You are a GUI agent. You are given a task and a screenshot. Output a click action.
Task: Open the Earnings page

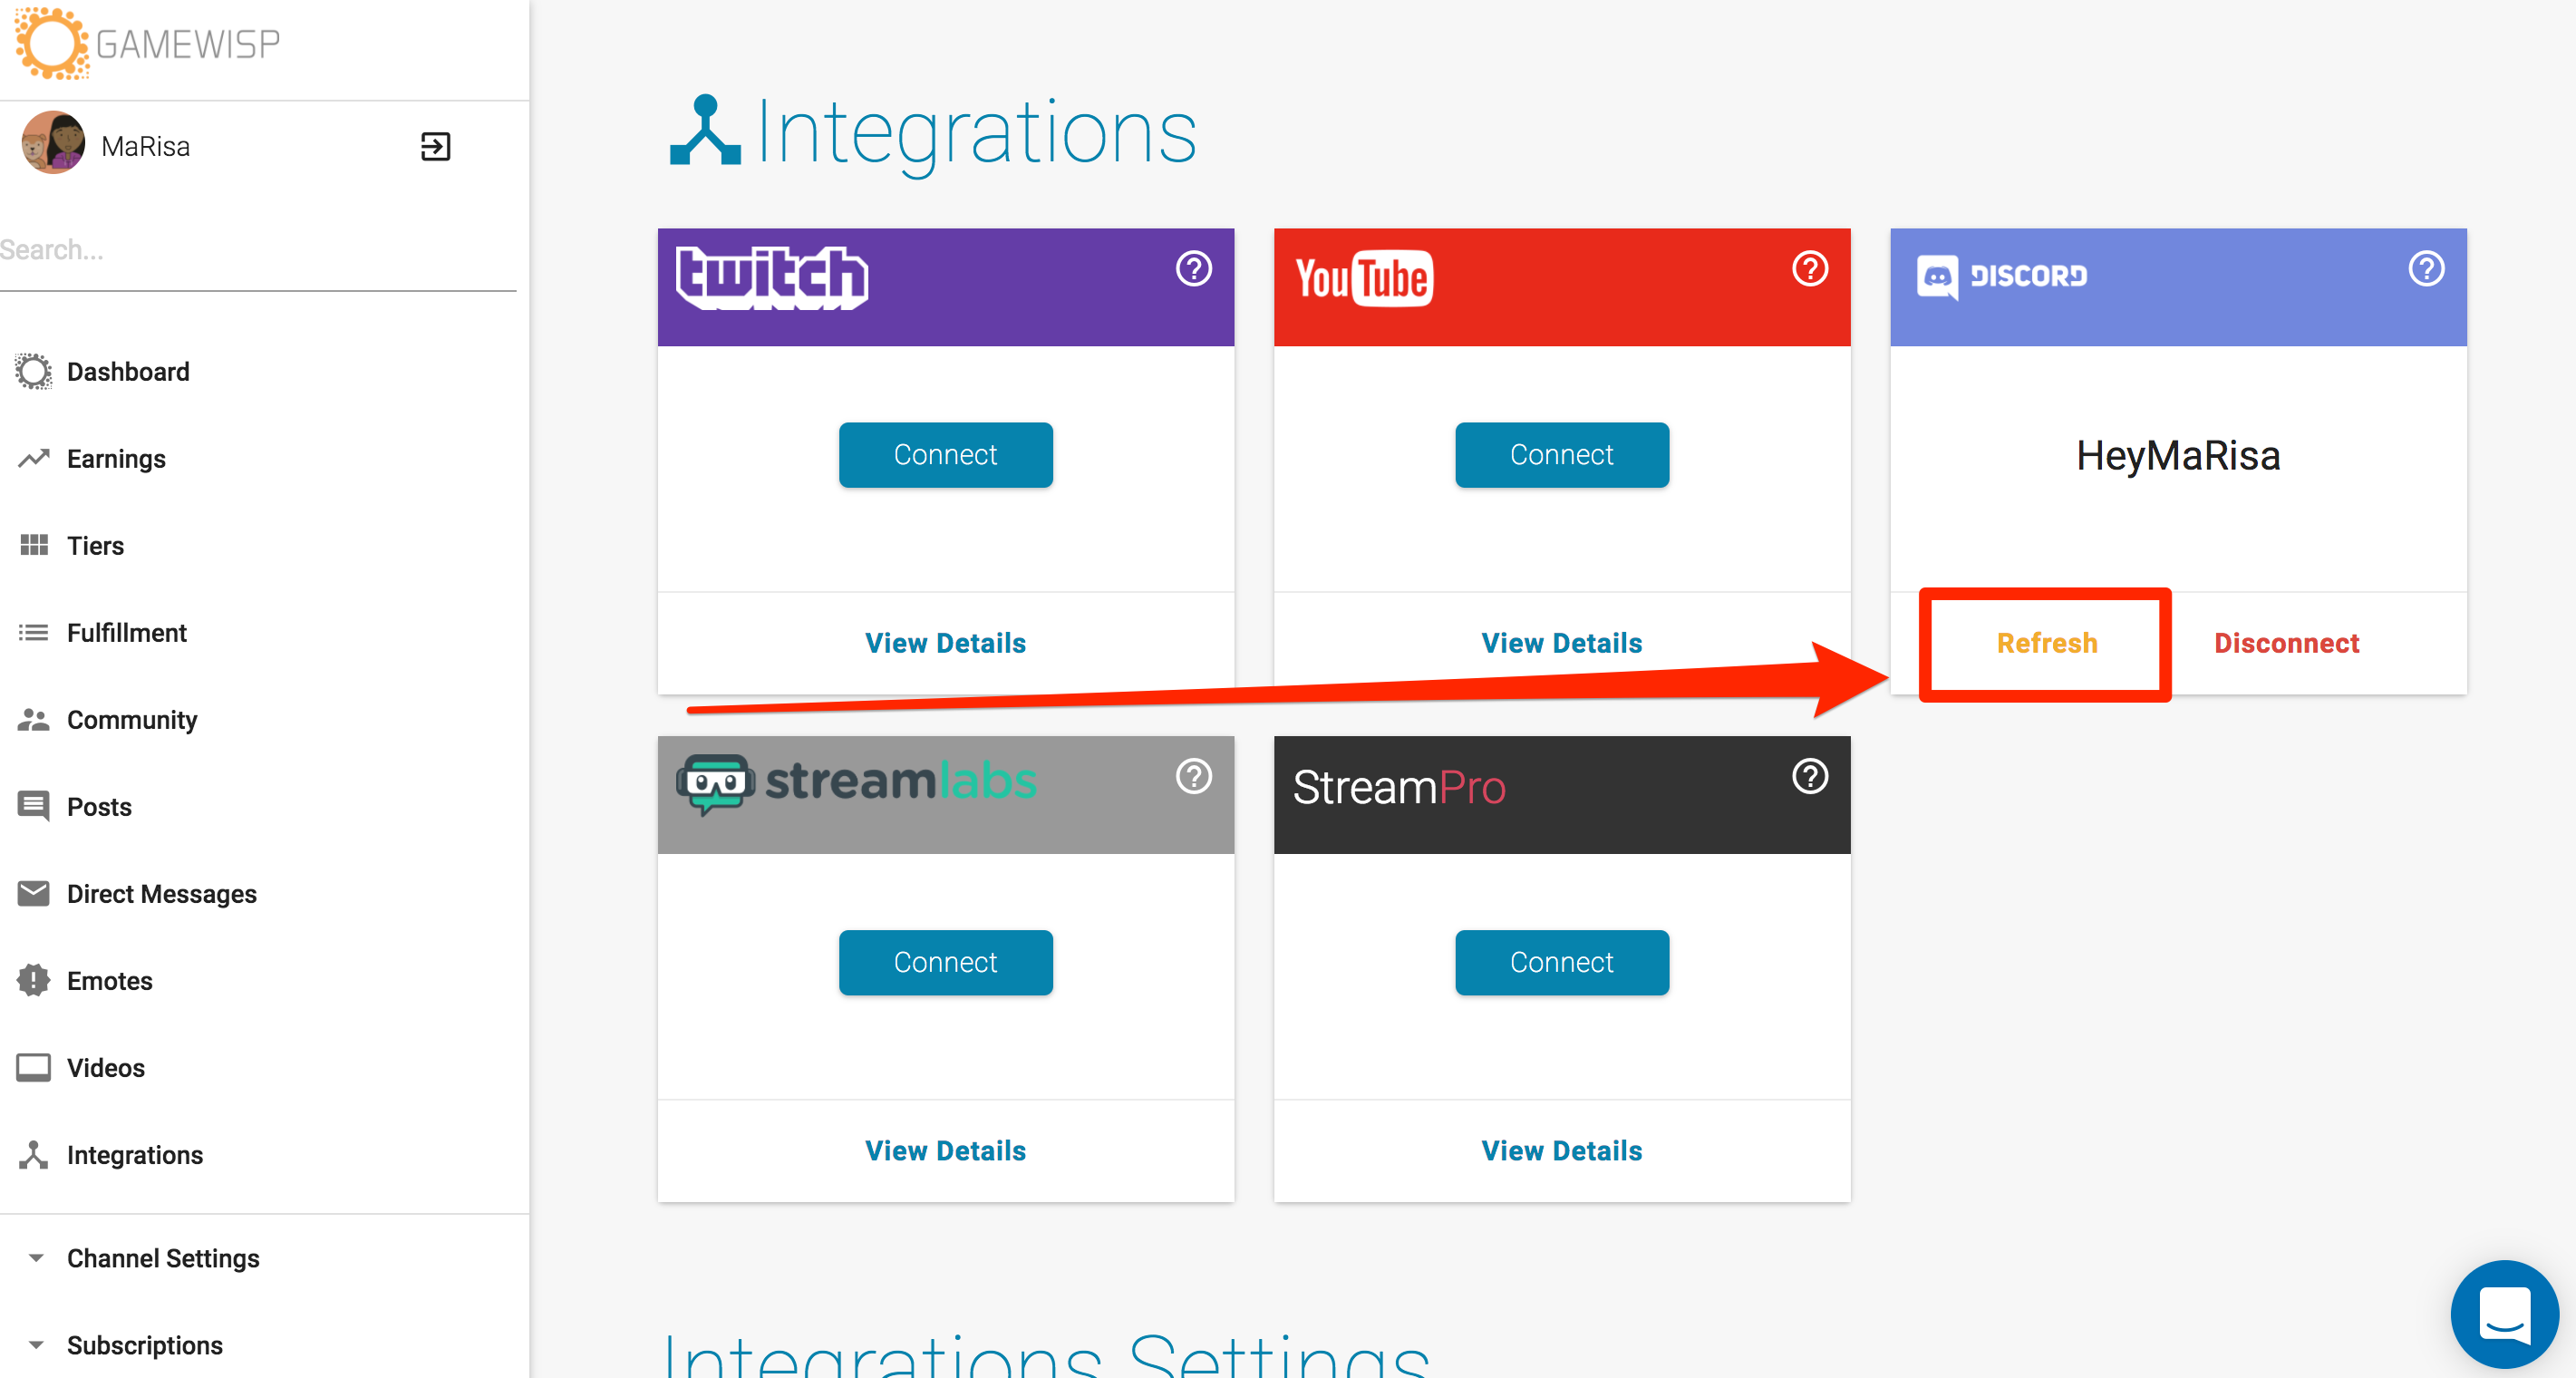click(x=116, y=459)
